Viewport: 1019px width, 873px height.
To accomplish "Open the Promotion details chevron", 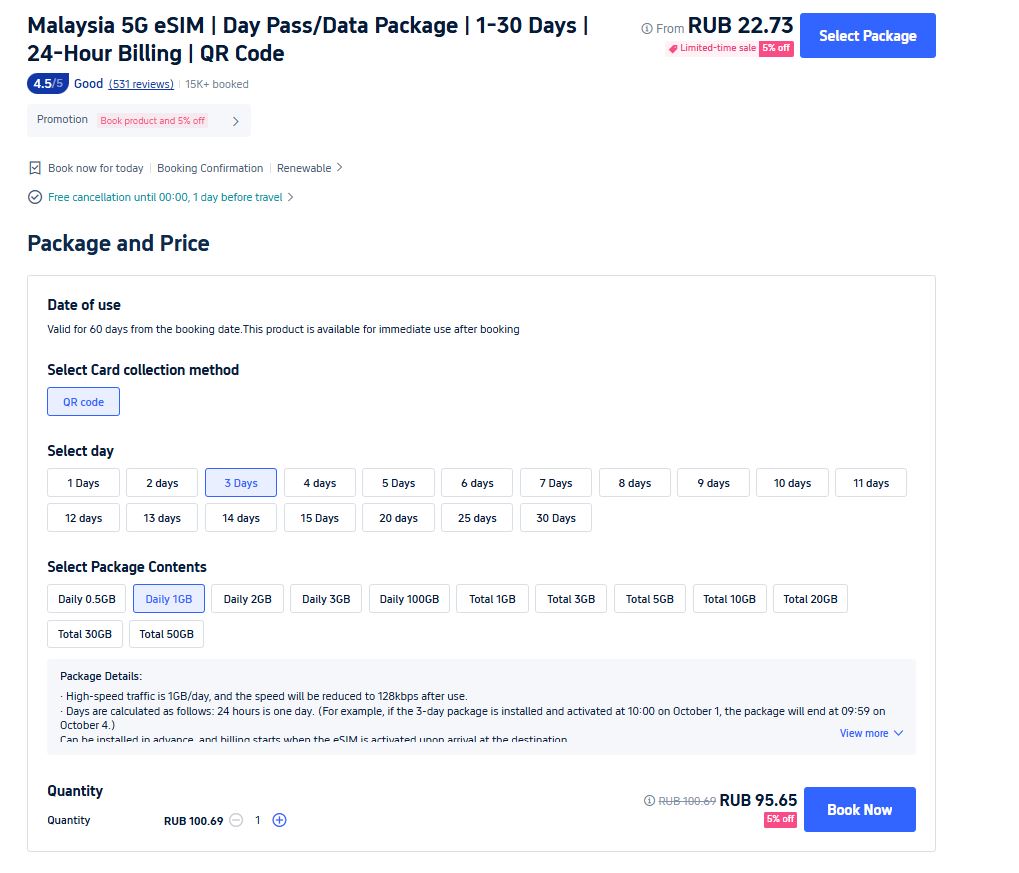I will click(x=236, y=121).
